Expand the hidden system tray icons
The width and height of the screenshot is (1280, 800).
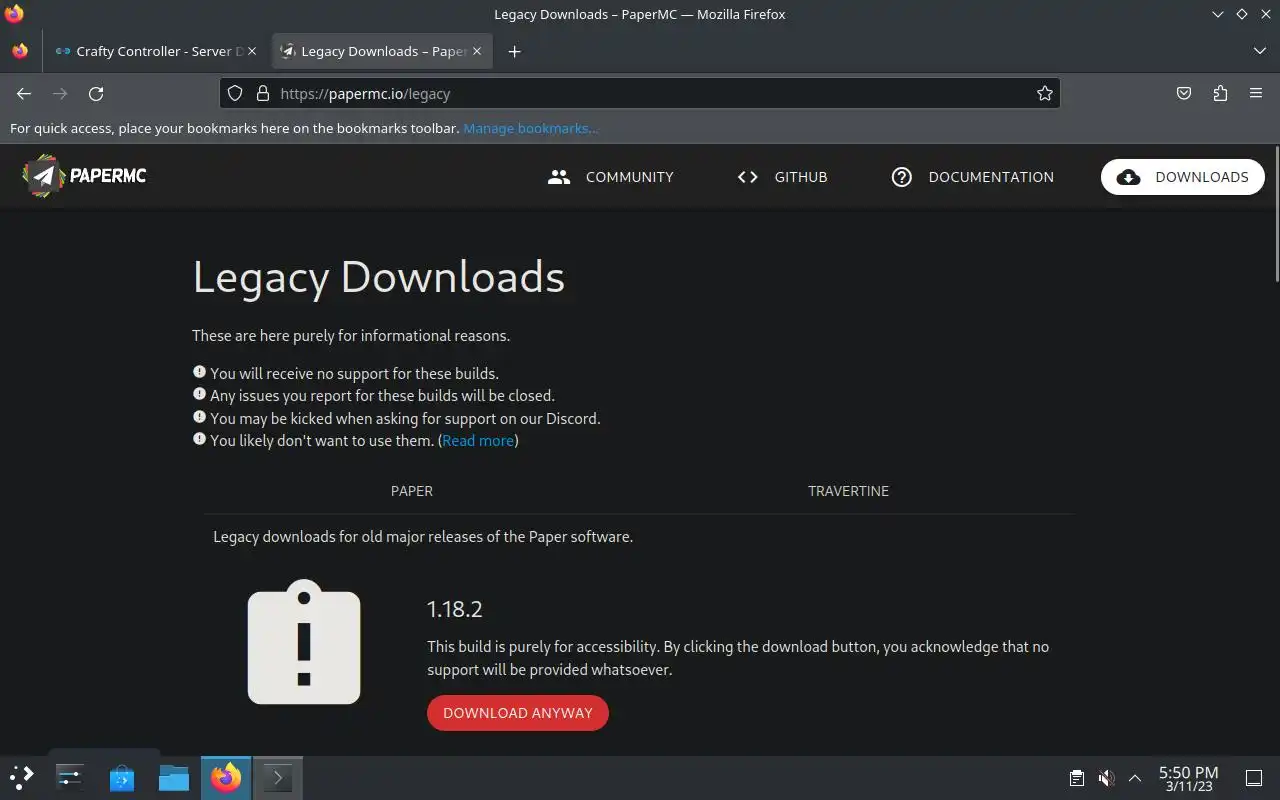point(1135,777)
